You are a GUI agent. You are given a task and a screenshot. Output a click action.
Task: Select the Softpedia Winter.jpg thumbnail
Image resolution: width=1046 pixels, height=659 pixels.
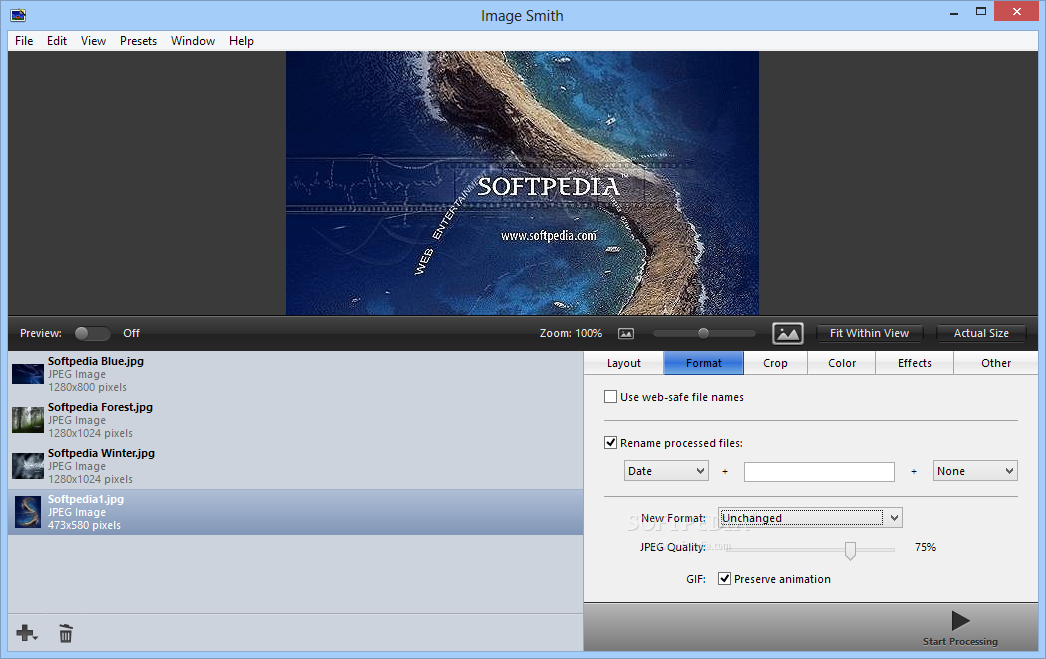coord(27,466)
